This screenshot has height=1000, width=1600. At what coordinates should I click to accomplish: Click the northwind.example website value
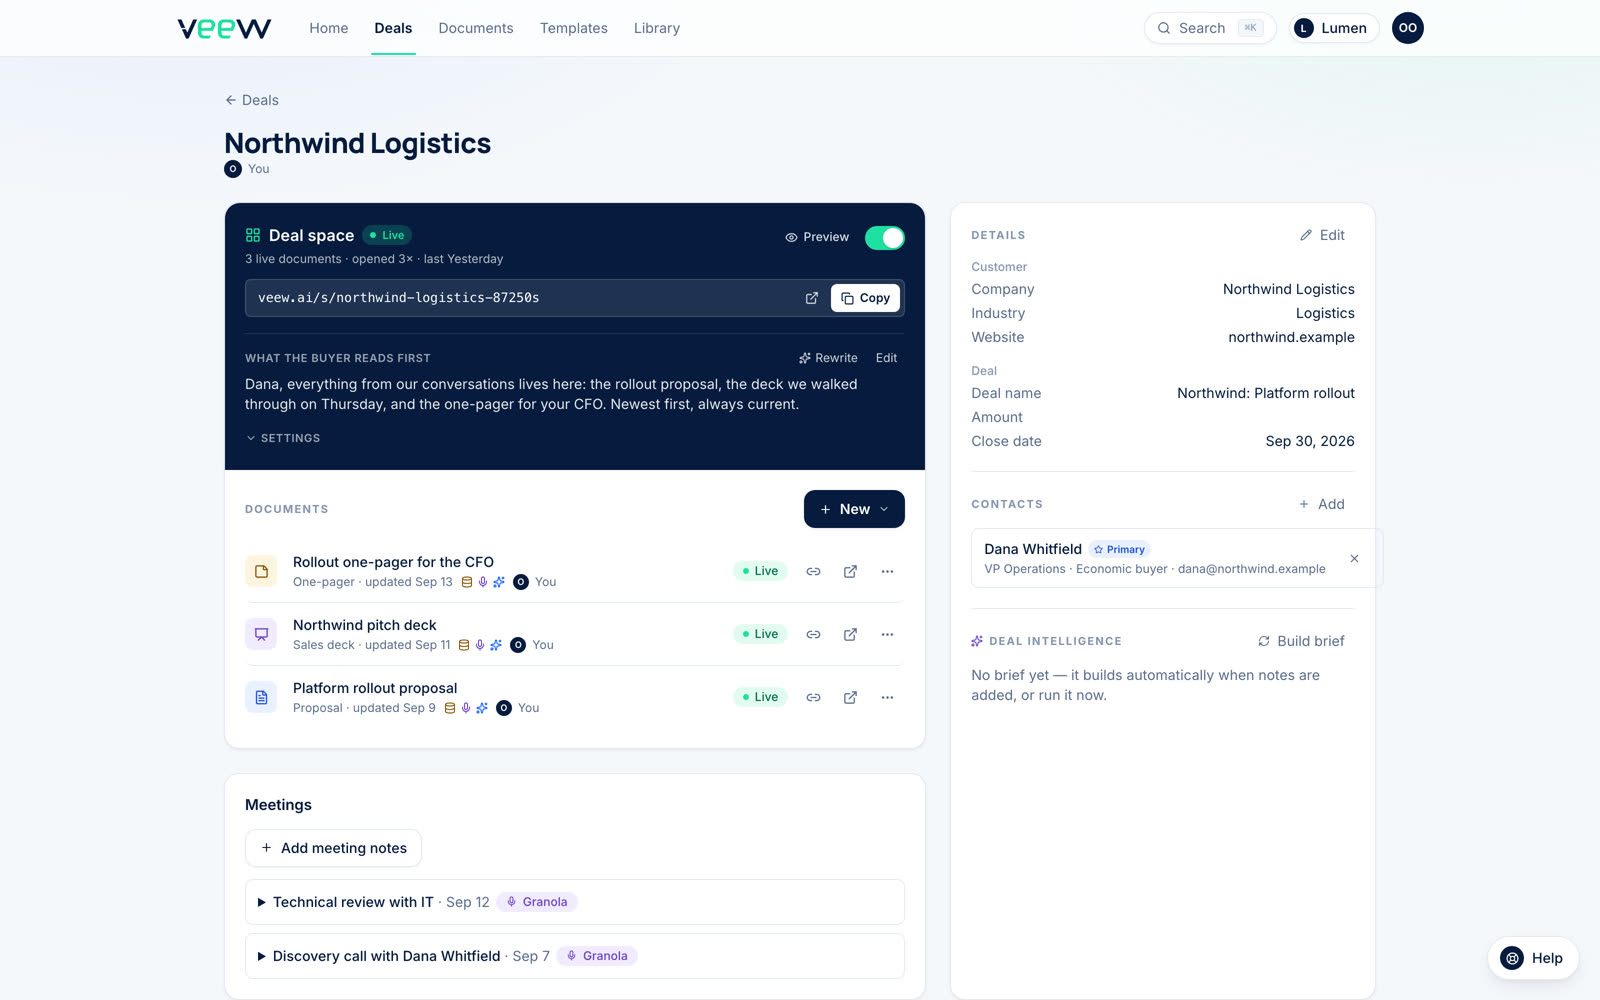pyautogui.click(x=1291, y=337)
